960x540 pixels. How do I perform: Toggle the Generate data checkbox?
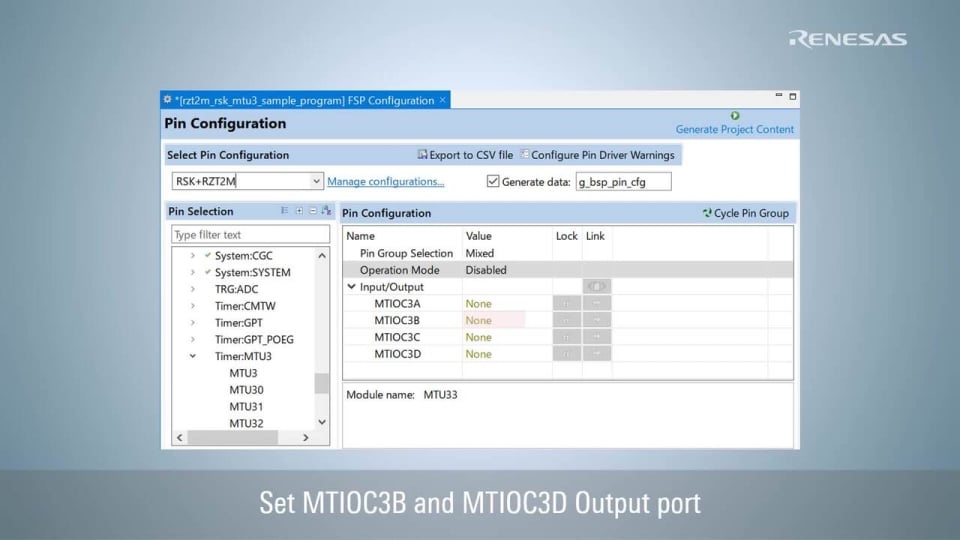493,181
